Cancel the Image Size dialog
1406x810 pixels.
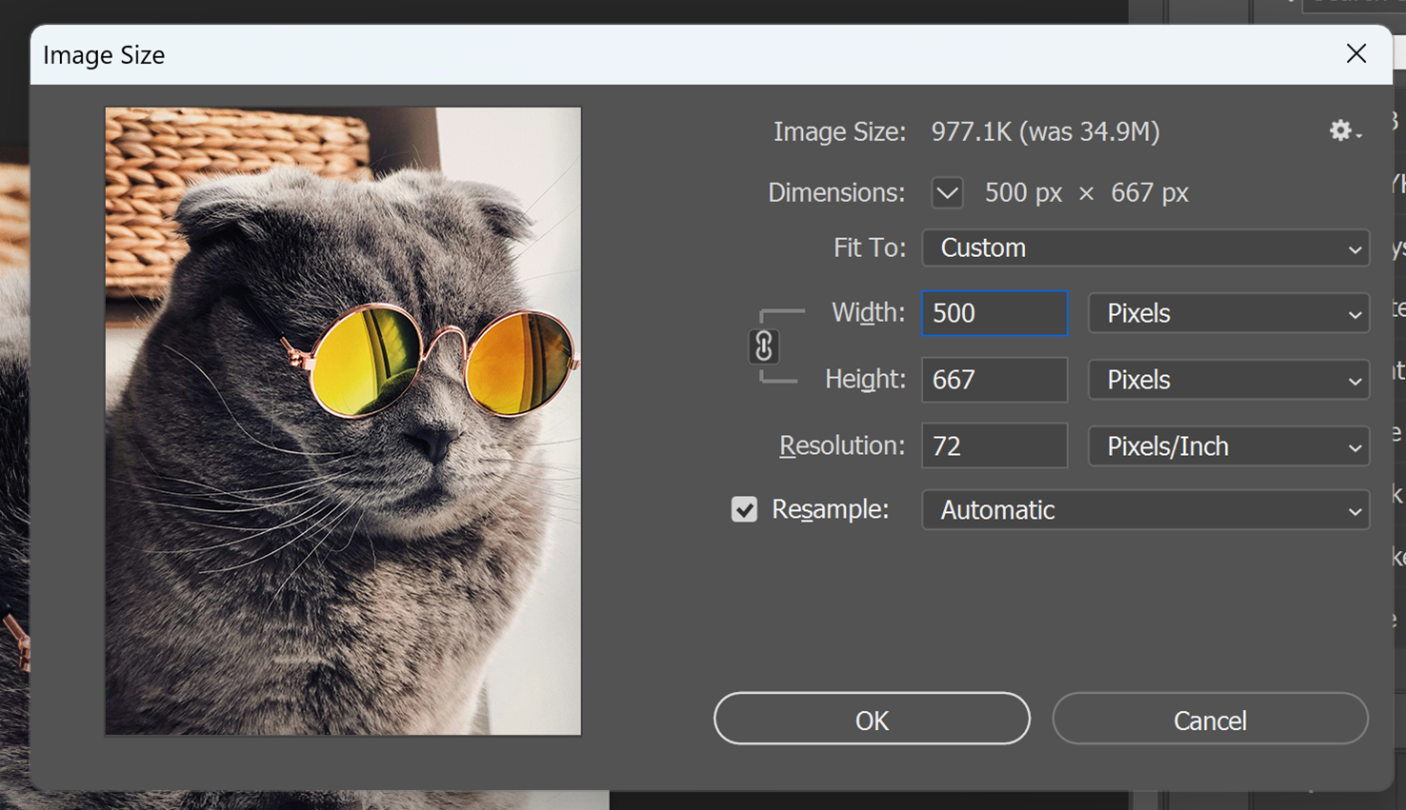click(x=1210, y=719)
